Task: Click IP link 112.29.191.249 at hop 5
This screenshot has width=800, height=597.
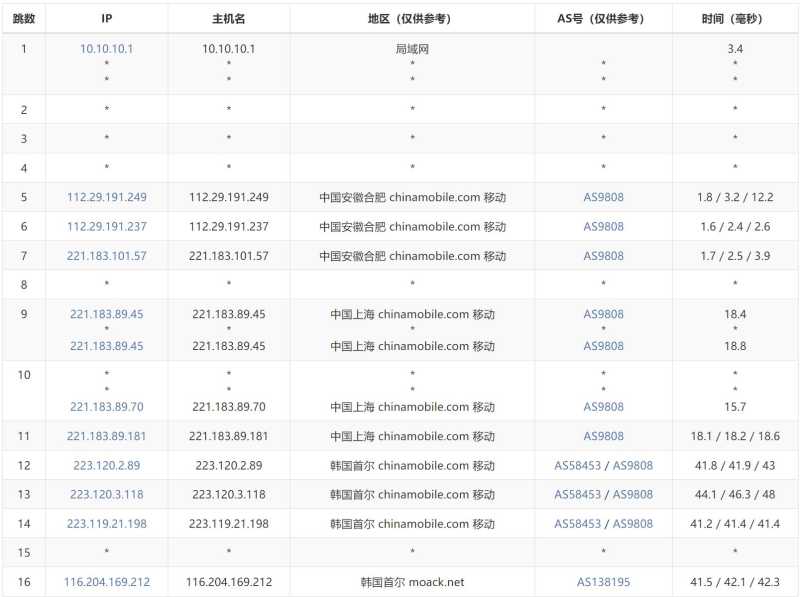Action: tap(106, 197)
